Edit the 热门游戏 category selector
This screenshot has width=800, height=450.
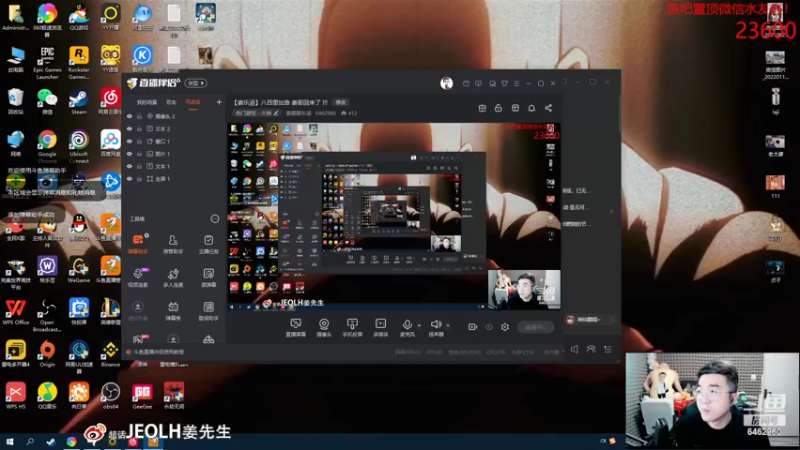click(257, 113)
